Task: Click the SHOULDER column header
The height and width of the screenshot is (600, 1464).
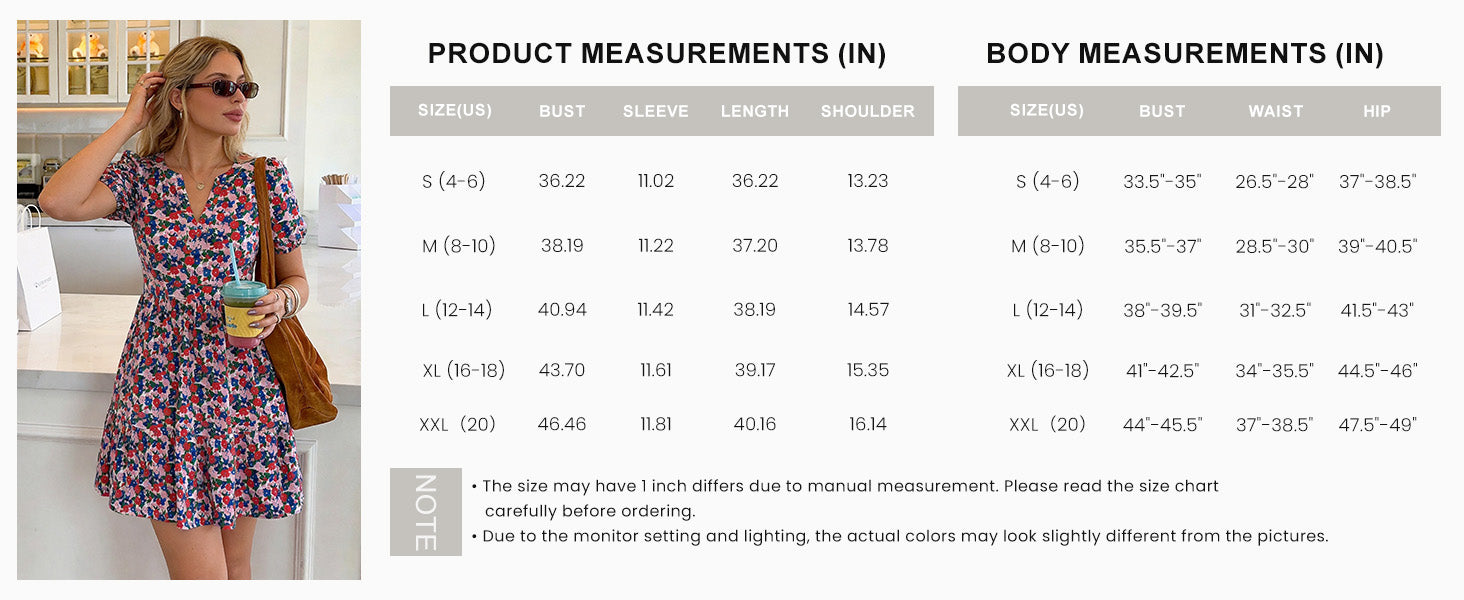Action: coord(868,111)
